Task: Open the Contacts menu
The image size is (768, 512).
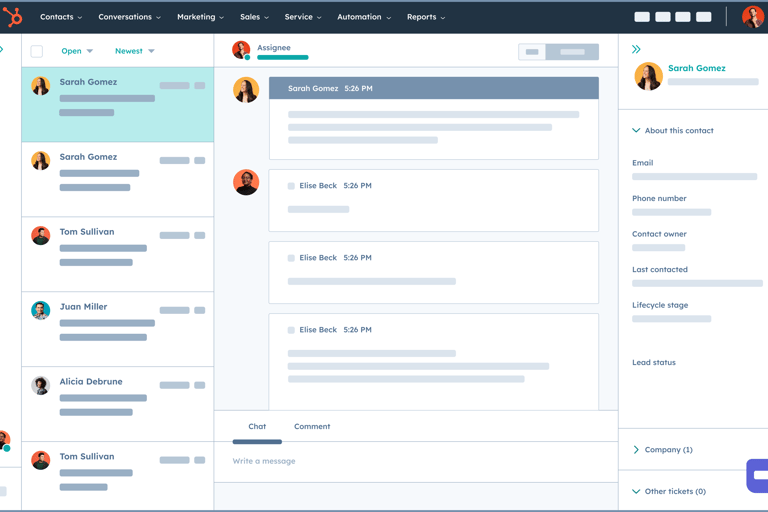Action: click(x=61, y=17)
